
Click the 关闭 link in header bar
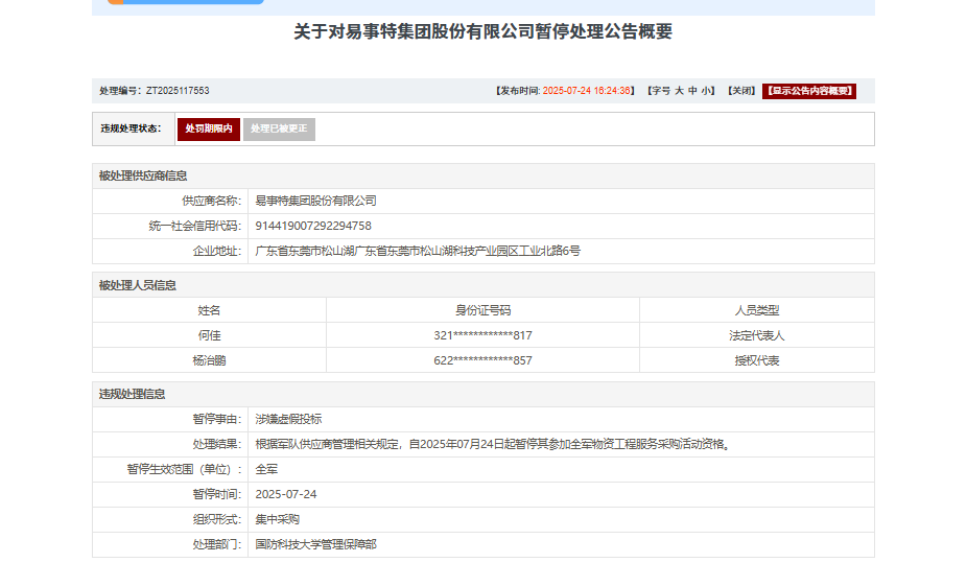[x=741, y=91]
